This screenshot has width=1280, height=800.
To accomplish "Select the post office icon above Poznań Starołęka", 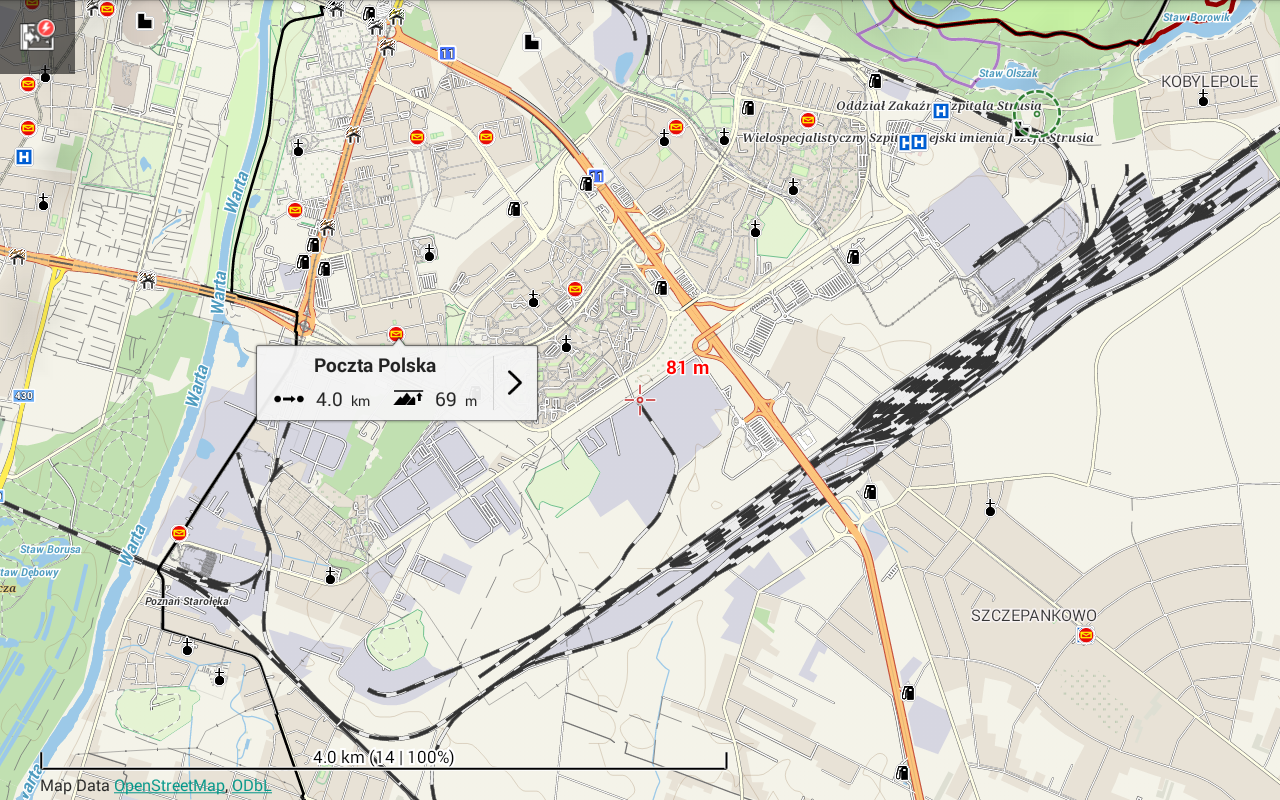I will pyautogui.click(x=179, y=533).
